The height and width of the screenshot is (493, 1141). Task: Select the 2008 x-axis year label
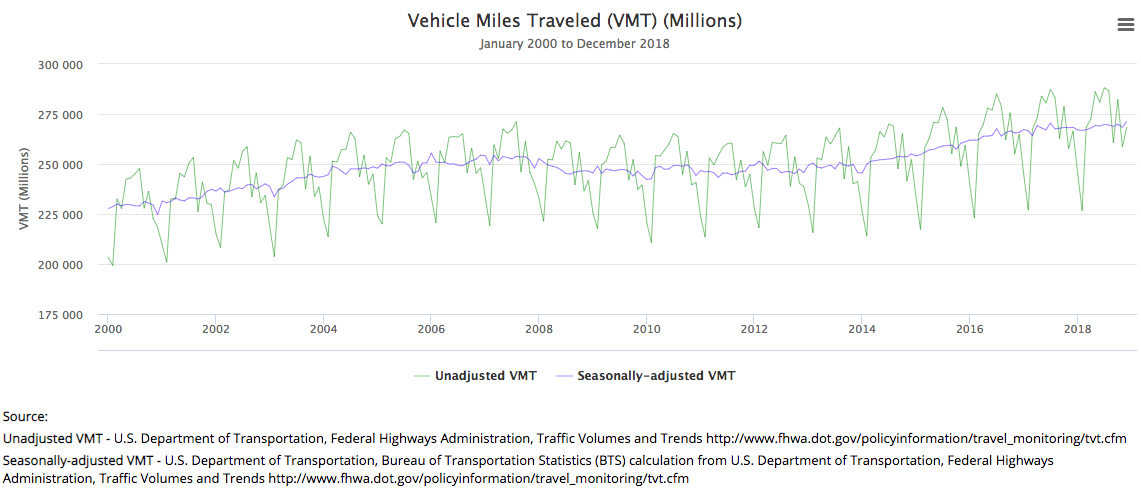point(539,329)
